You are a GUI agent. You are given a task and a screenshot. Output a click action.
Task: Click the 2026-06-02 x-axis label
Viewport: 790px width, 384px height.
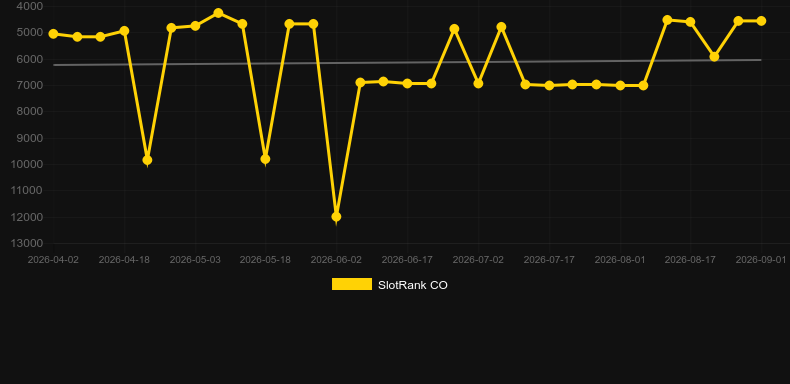(x=336, y=260)
